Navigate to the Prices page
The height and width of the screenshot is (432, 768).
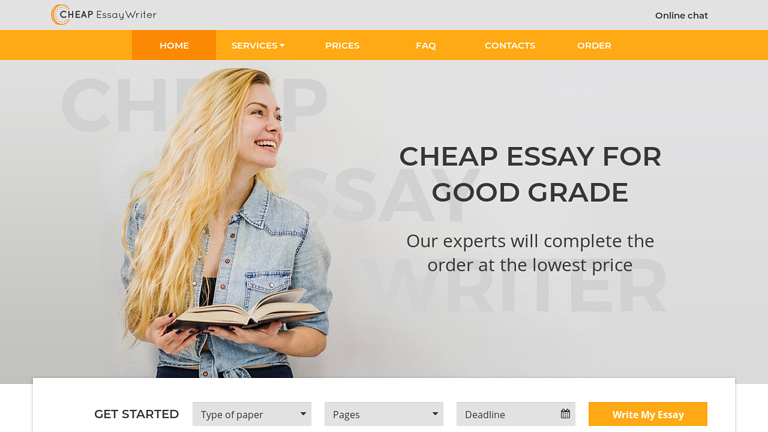point(342,45)
